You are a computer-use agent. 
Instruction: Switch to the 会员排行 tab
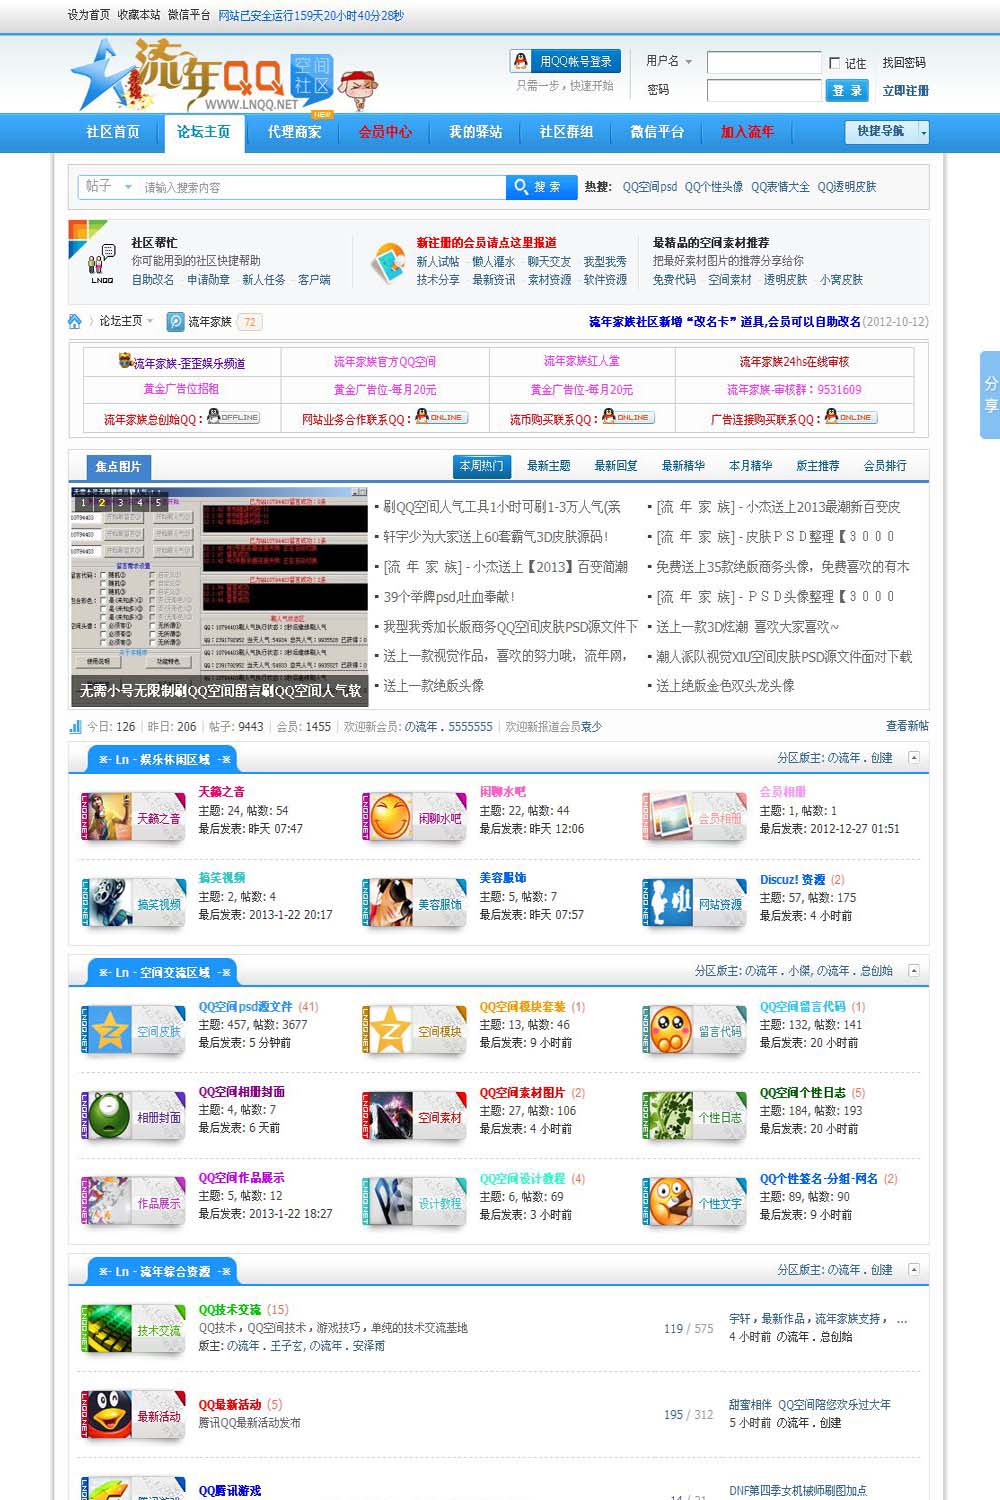(x=885, y=466)
